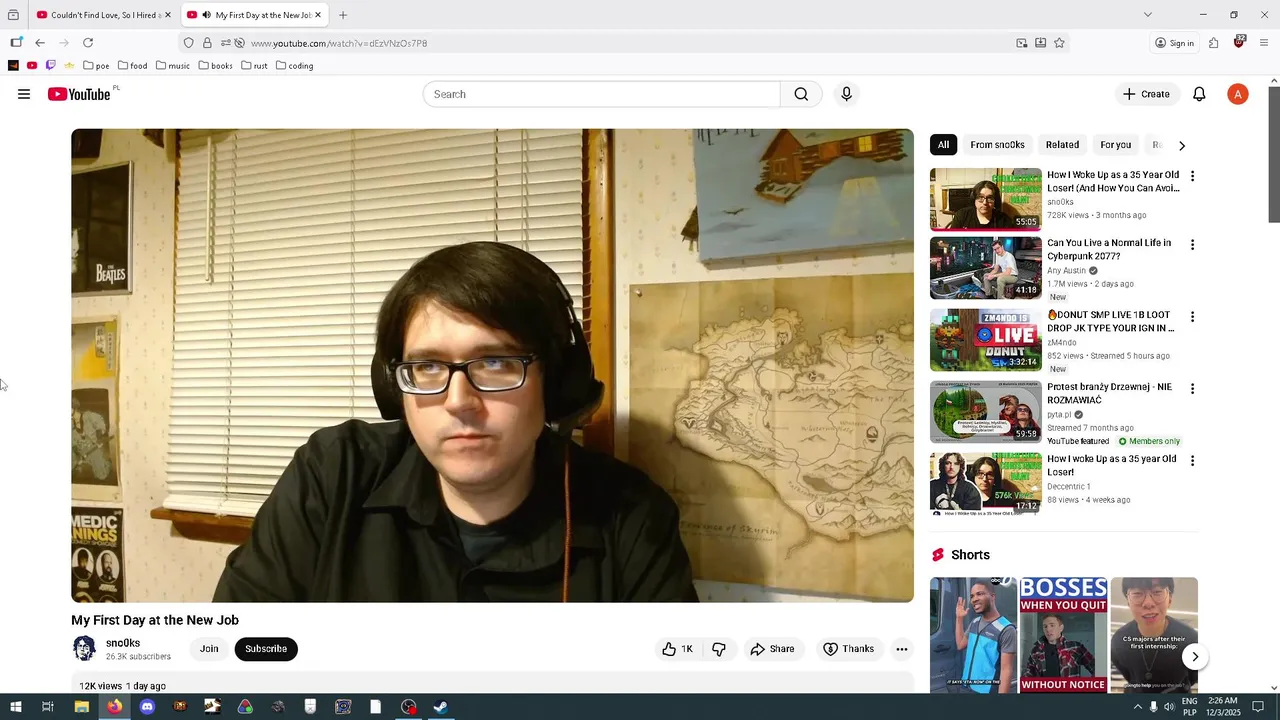Open options for Cyberpunk 2077 video
Image resolution: width=1280 pixels, height=720 pixels.
click(1192, 244)
